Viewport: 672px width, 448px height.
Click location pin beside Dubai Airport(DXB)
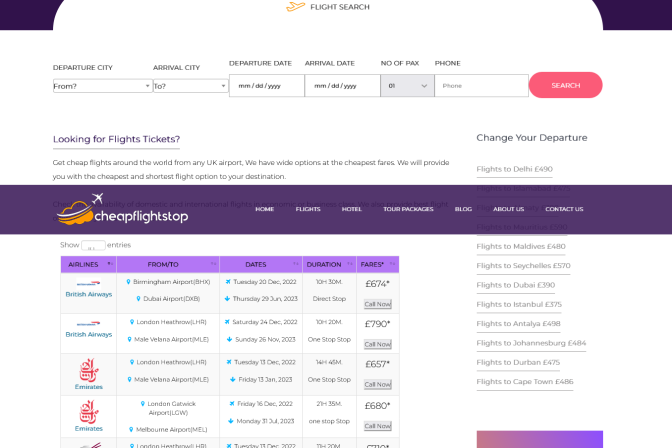coord(138,298)
